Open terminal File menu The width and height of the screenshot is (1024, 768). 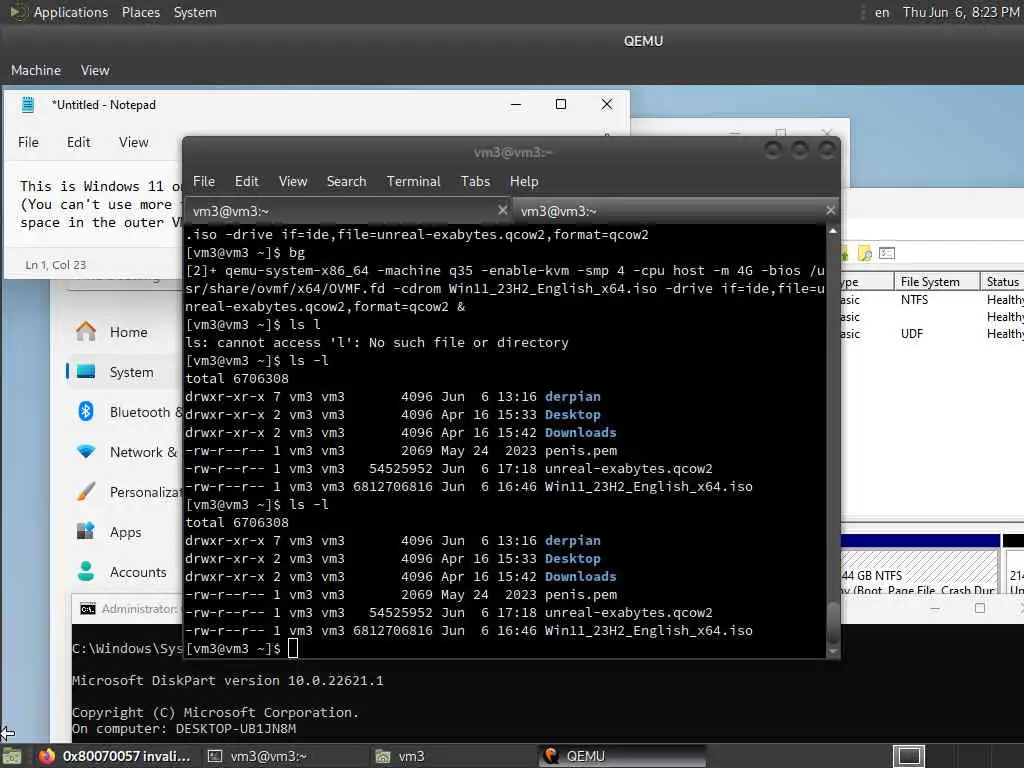pyautogui.click(x=204, y=181)
